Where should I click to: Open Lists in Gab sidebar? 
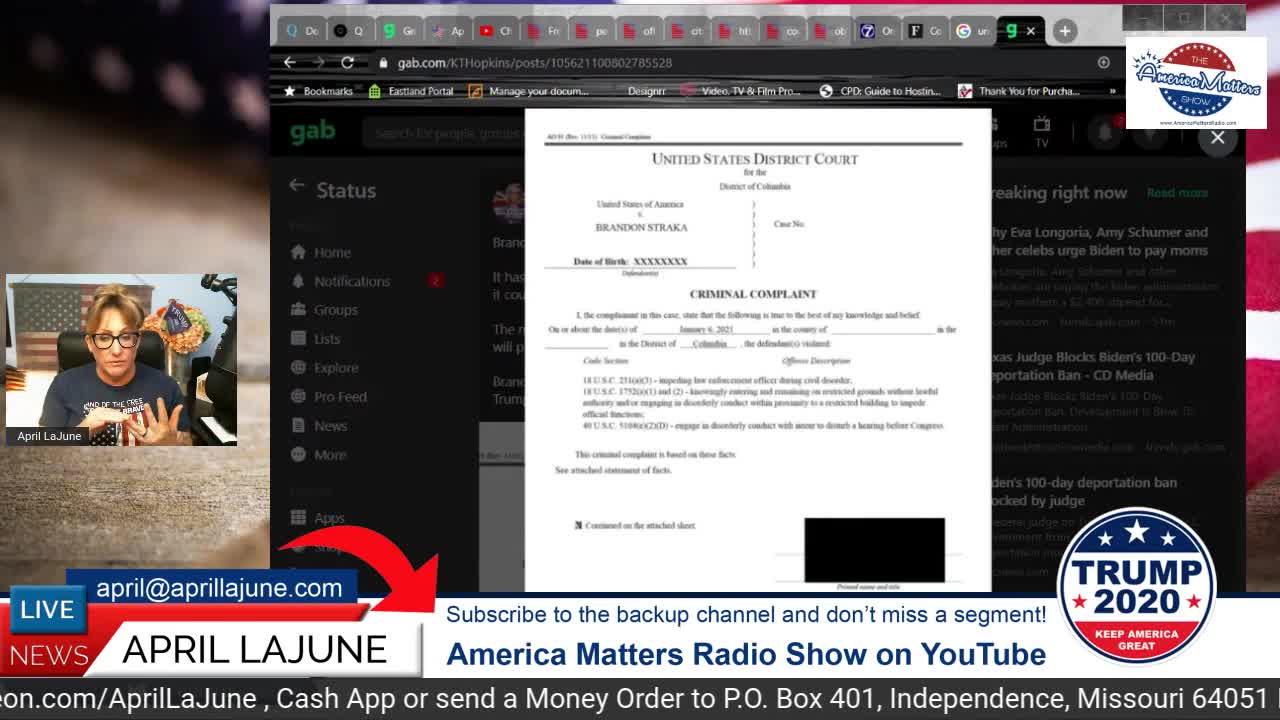pos(316,339)
